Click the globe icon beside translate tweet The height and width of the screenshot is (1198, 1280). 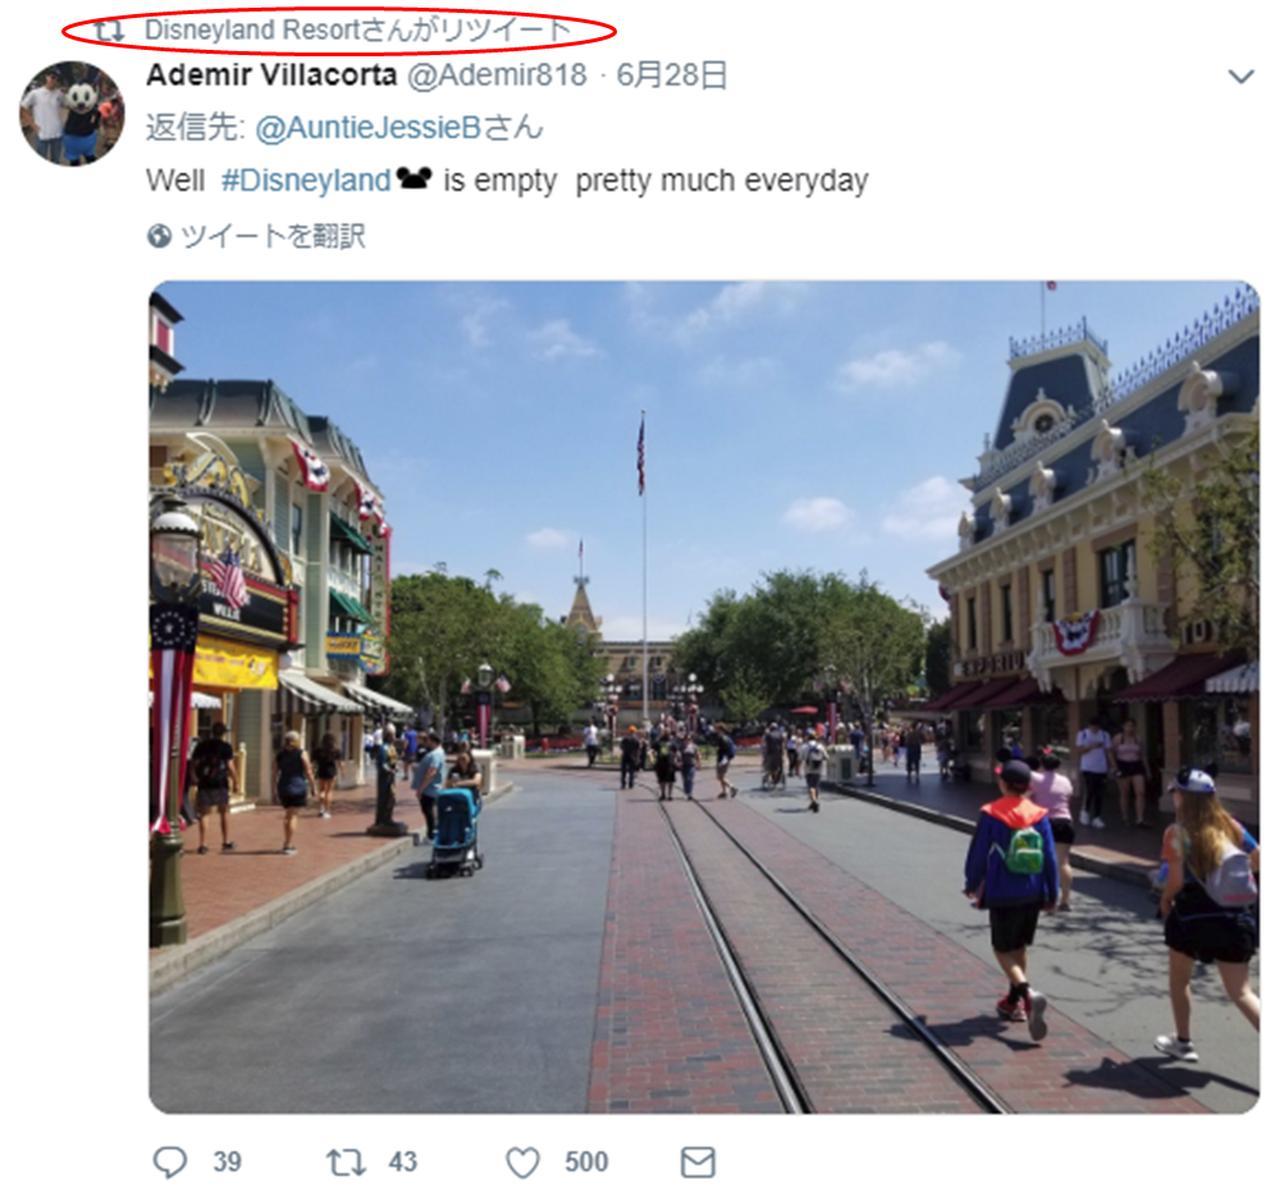(x=158, y=236)
